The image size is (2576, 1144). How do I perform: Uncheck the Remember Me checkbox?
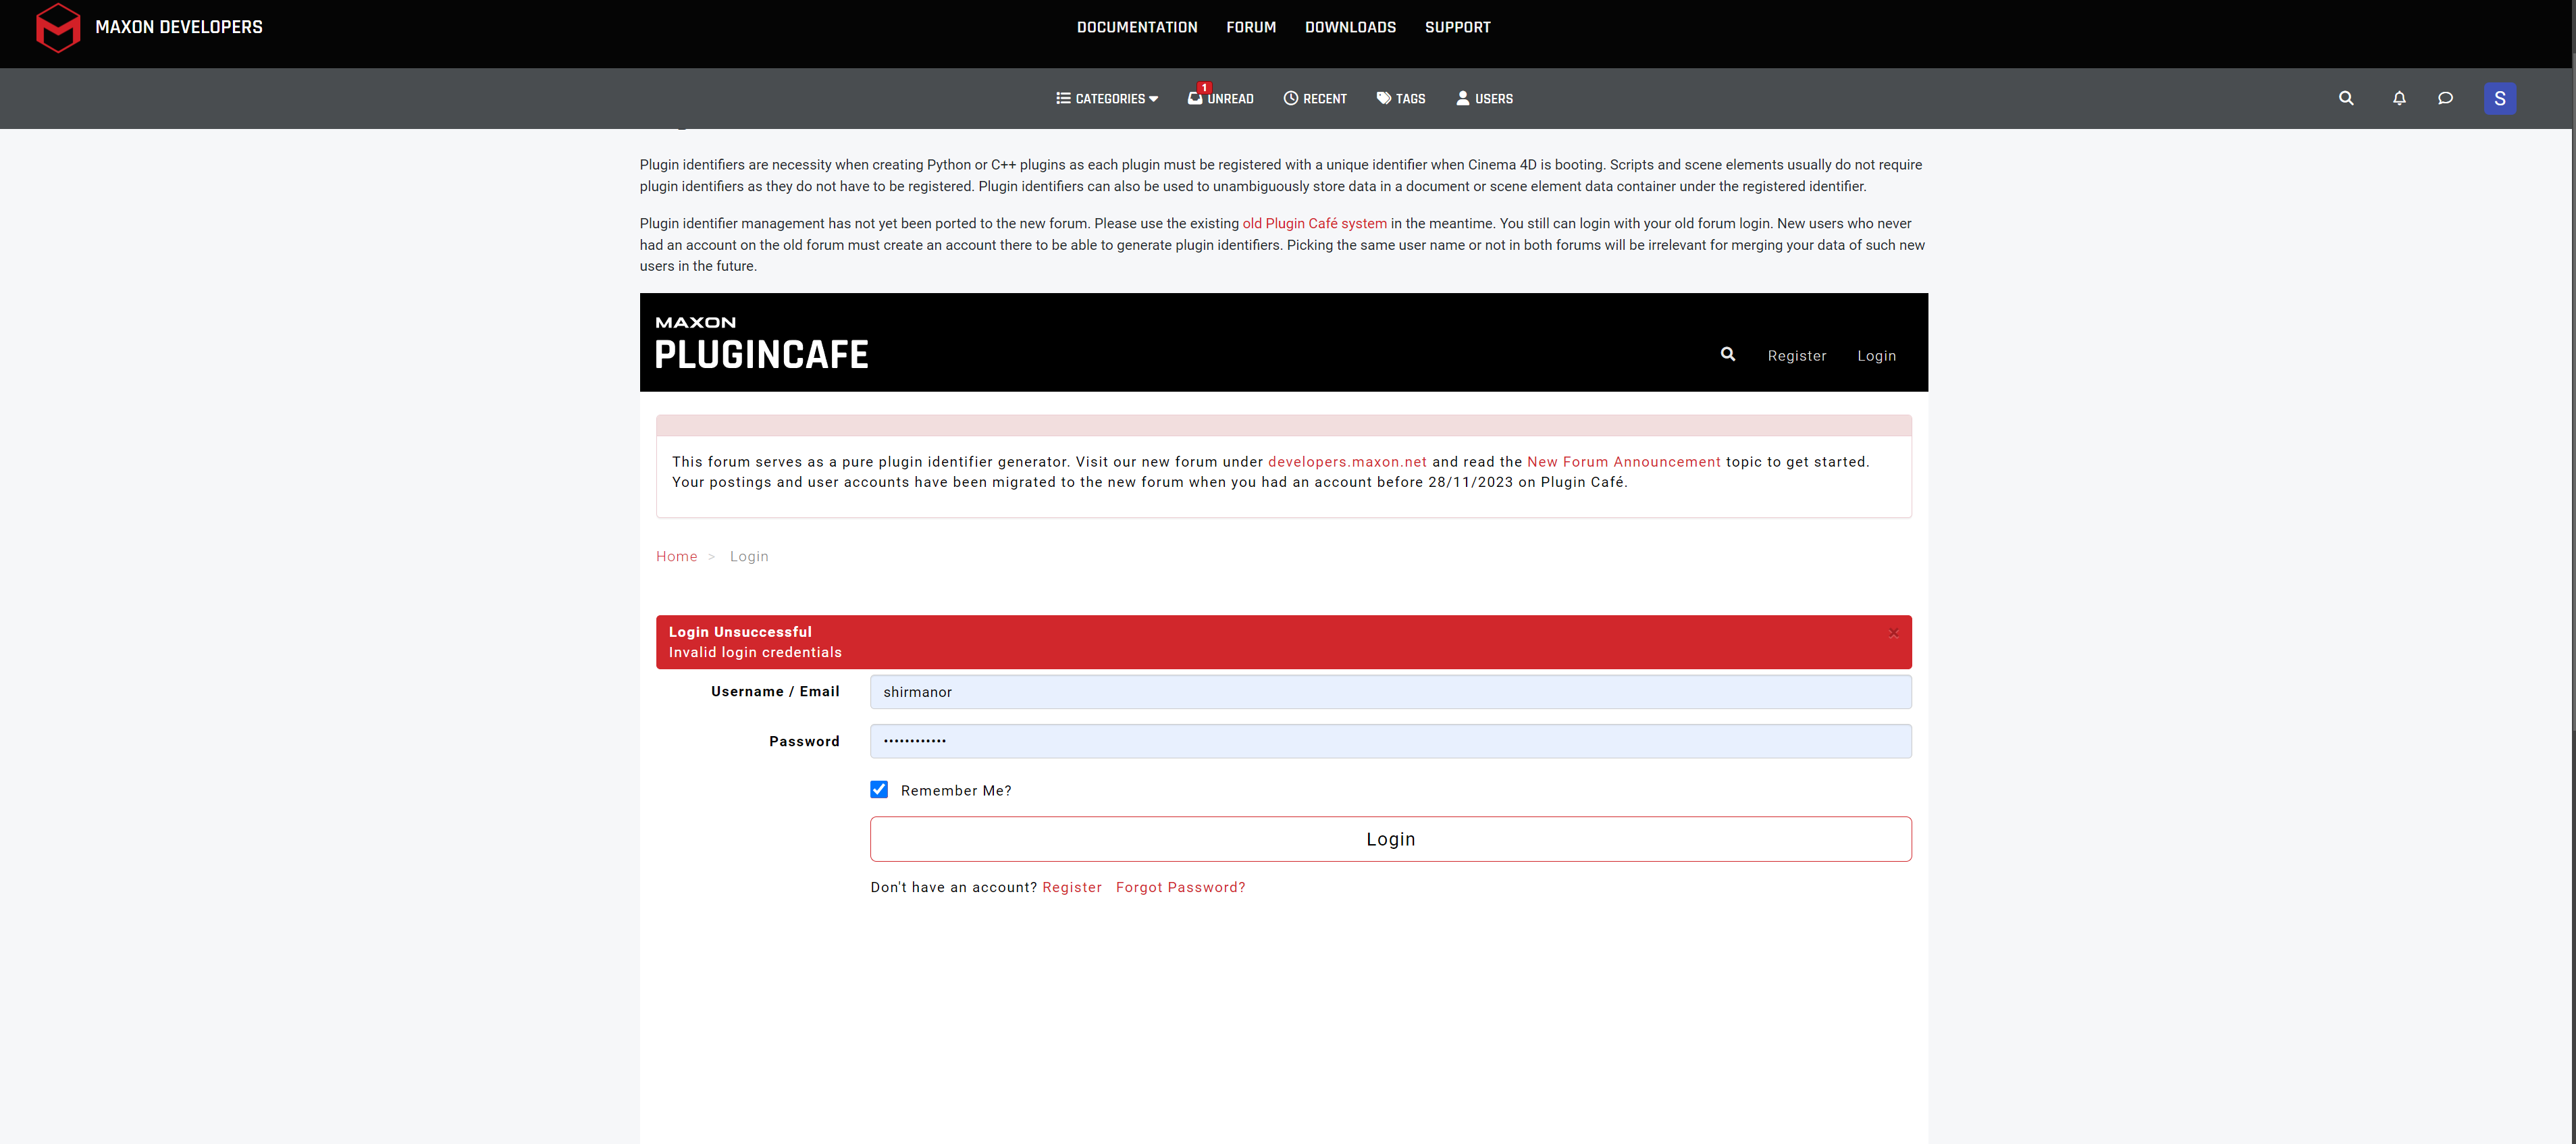coord(879,789)
